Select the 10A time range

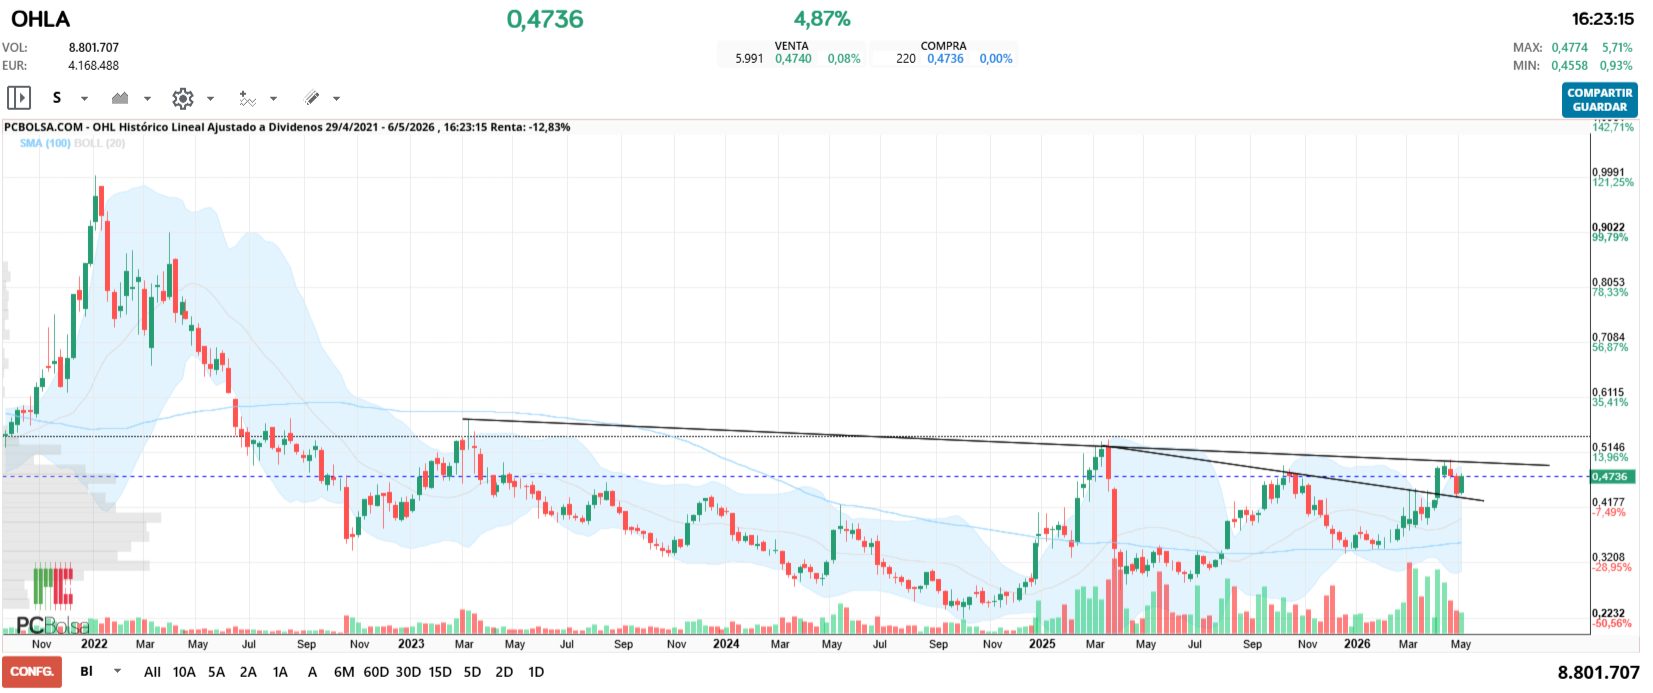tap(184, 672)
